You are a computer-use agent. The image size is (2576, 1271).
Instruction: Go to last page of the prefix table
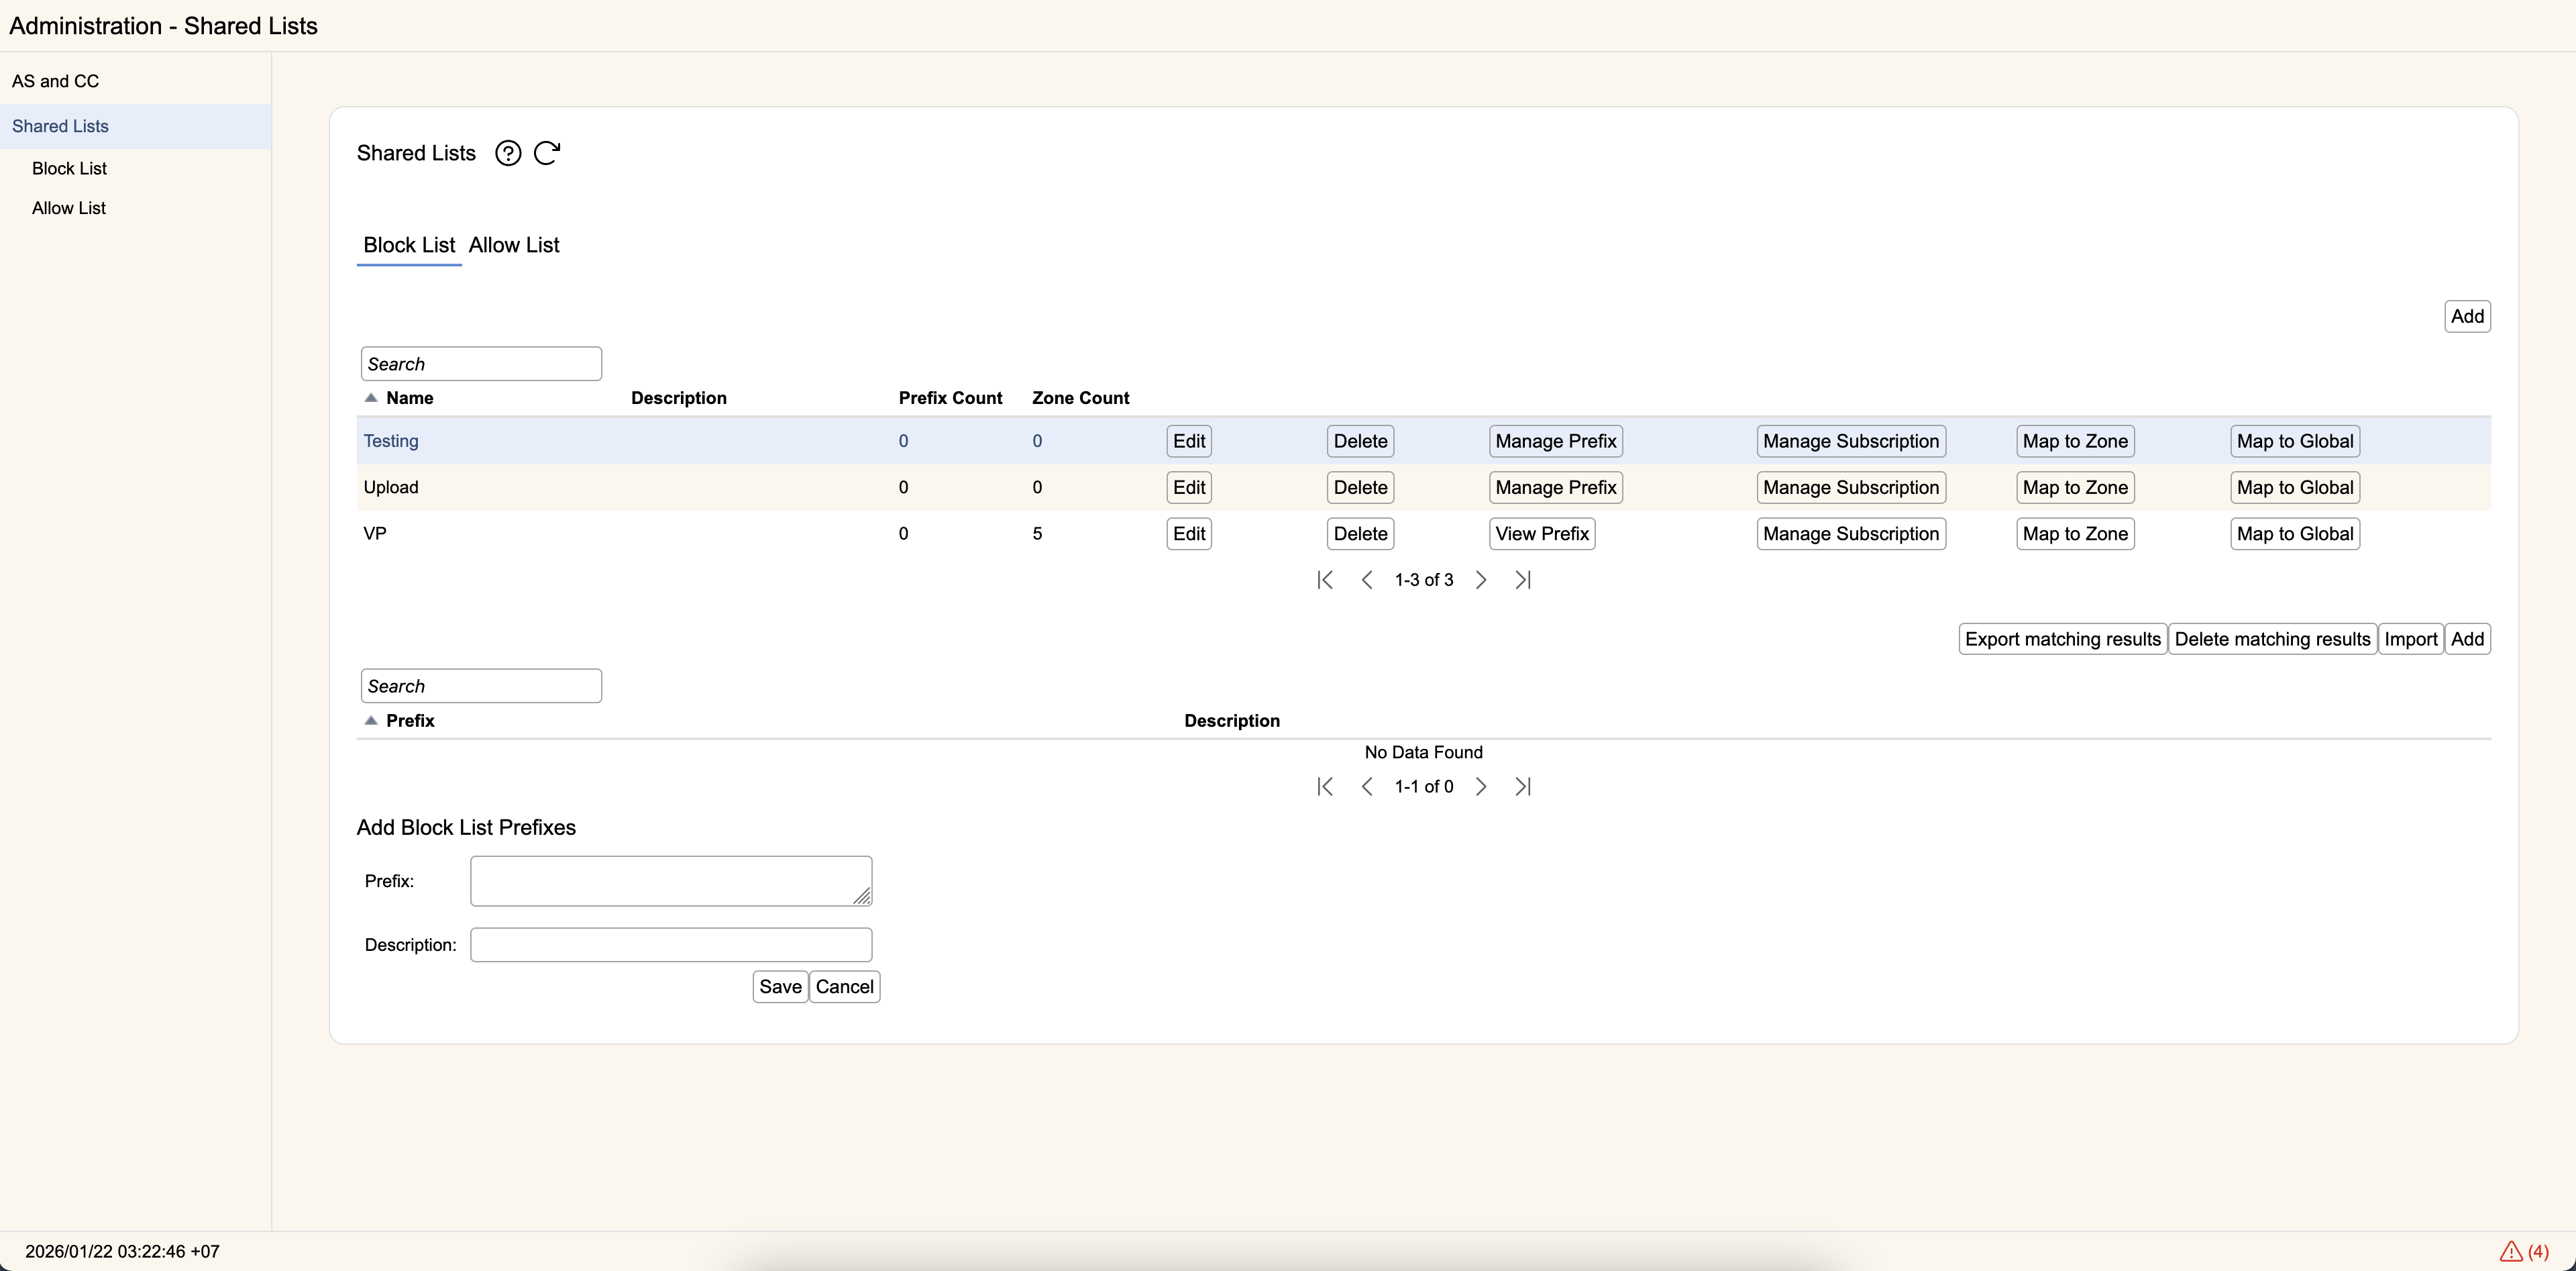click(1523, 787)
